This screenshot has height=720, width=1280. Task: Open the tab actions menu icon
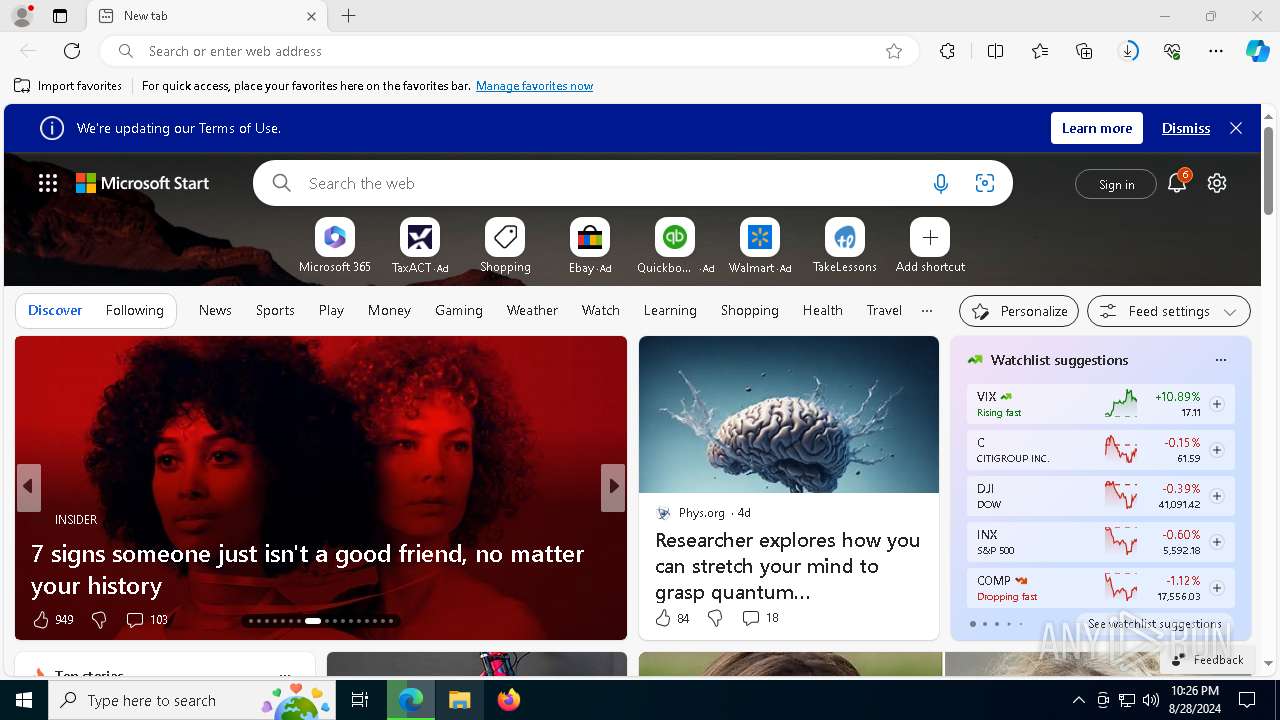point(60,16)
